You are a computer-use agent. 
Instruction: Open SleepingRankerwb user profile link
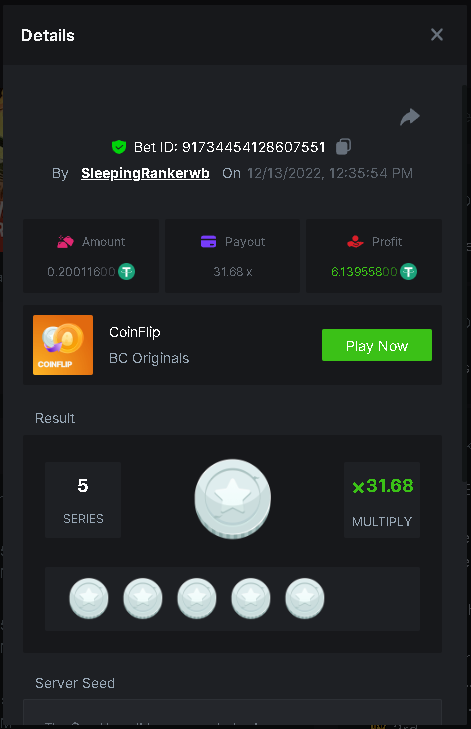tap(145, 173)
